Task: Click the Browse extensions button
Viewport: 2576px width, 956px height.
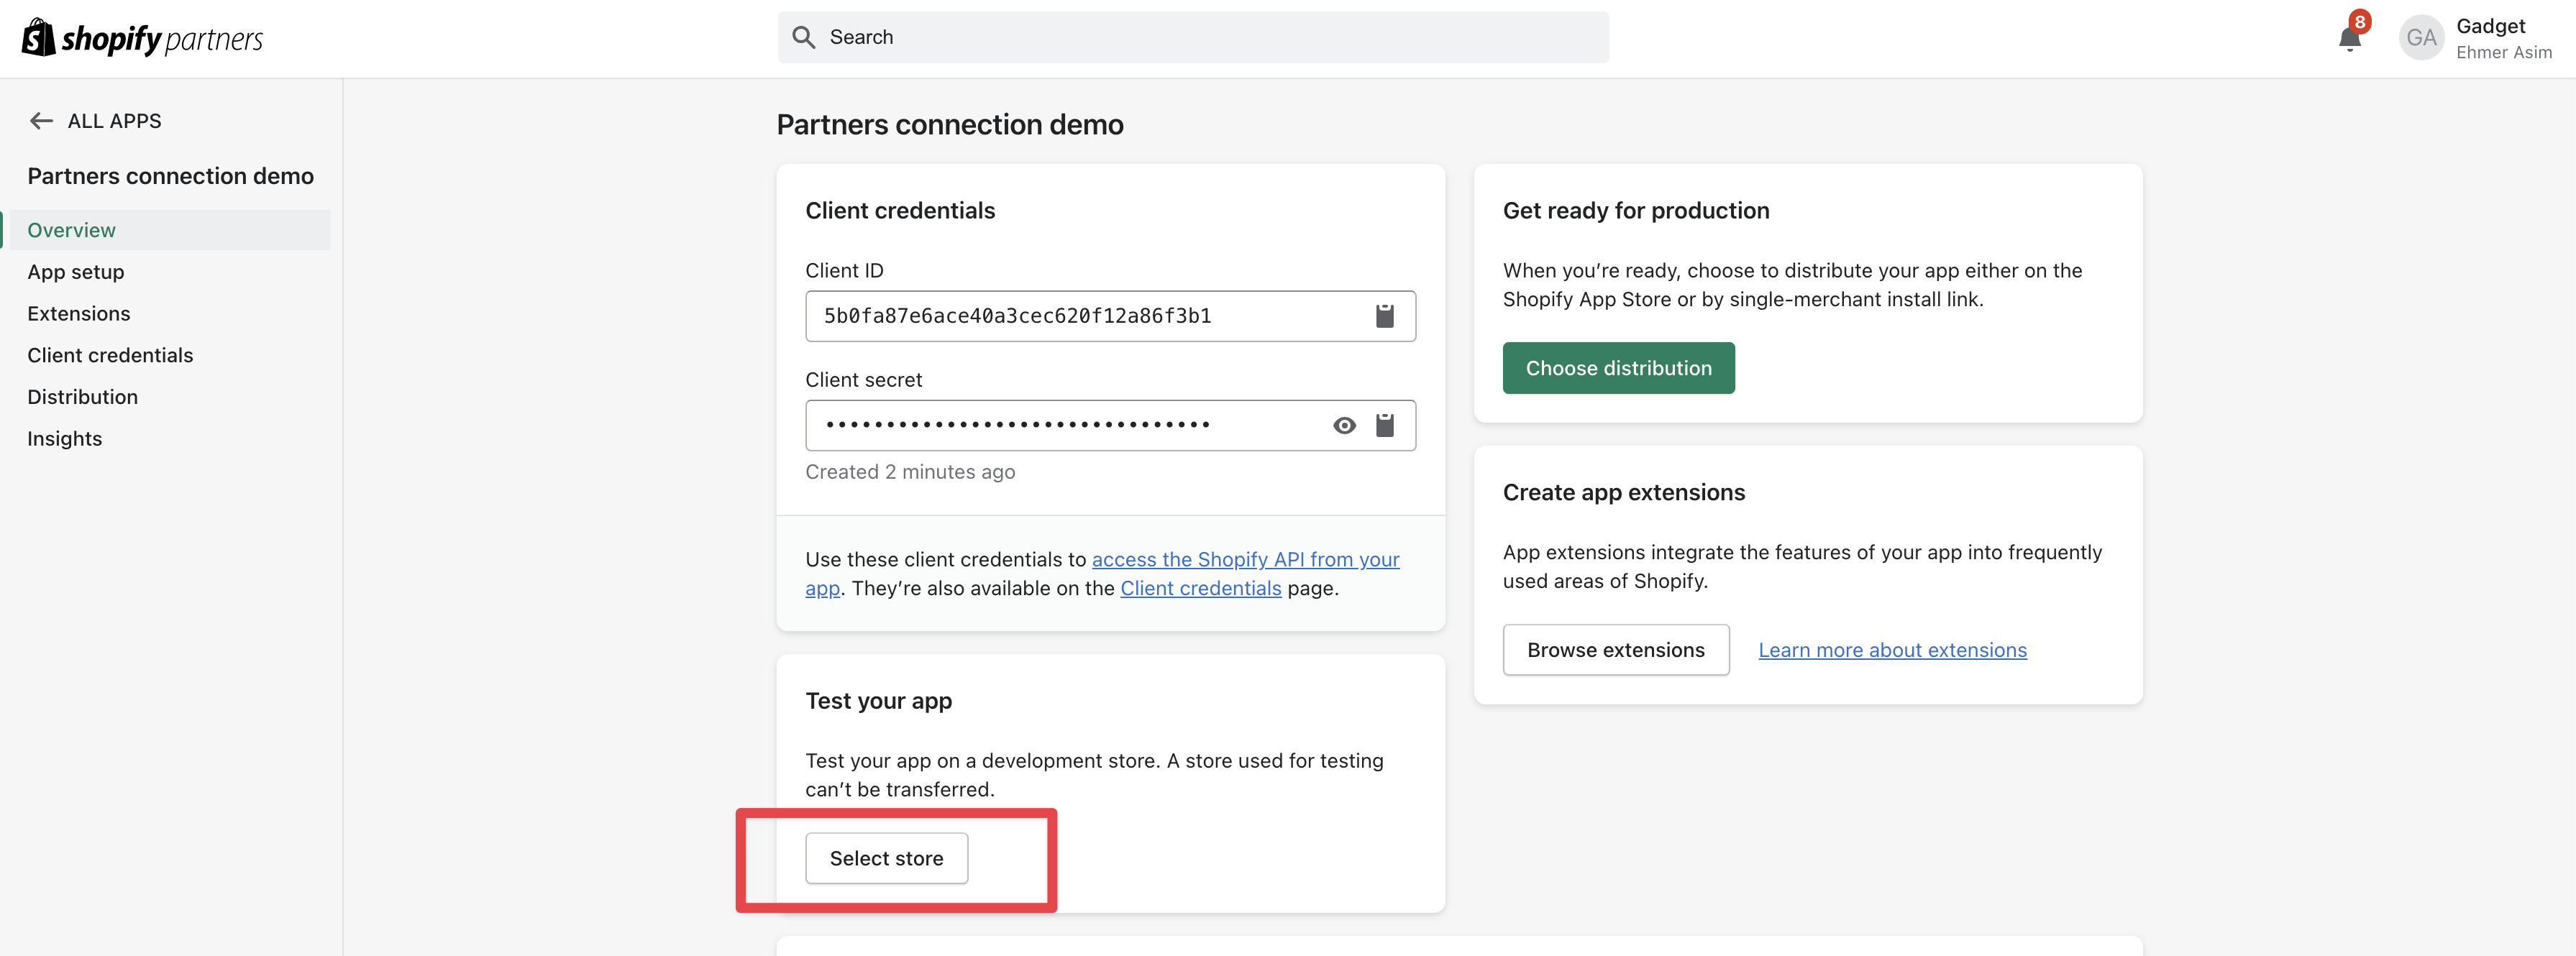Action: tap(1615, 650)
